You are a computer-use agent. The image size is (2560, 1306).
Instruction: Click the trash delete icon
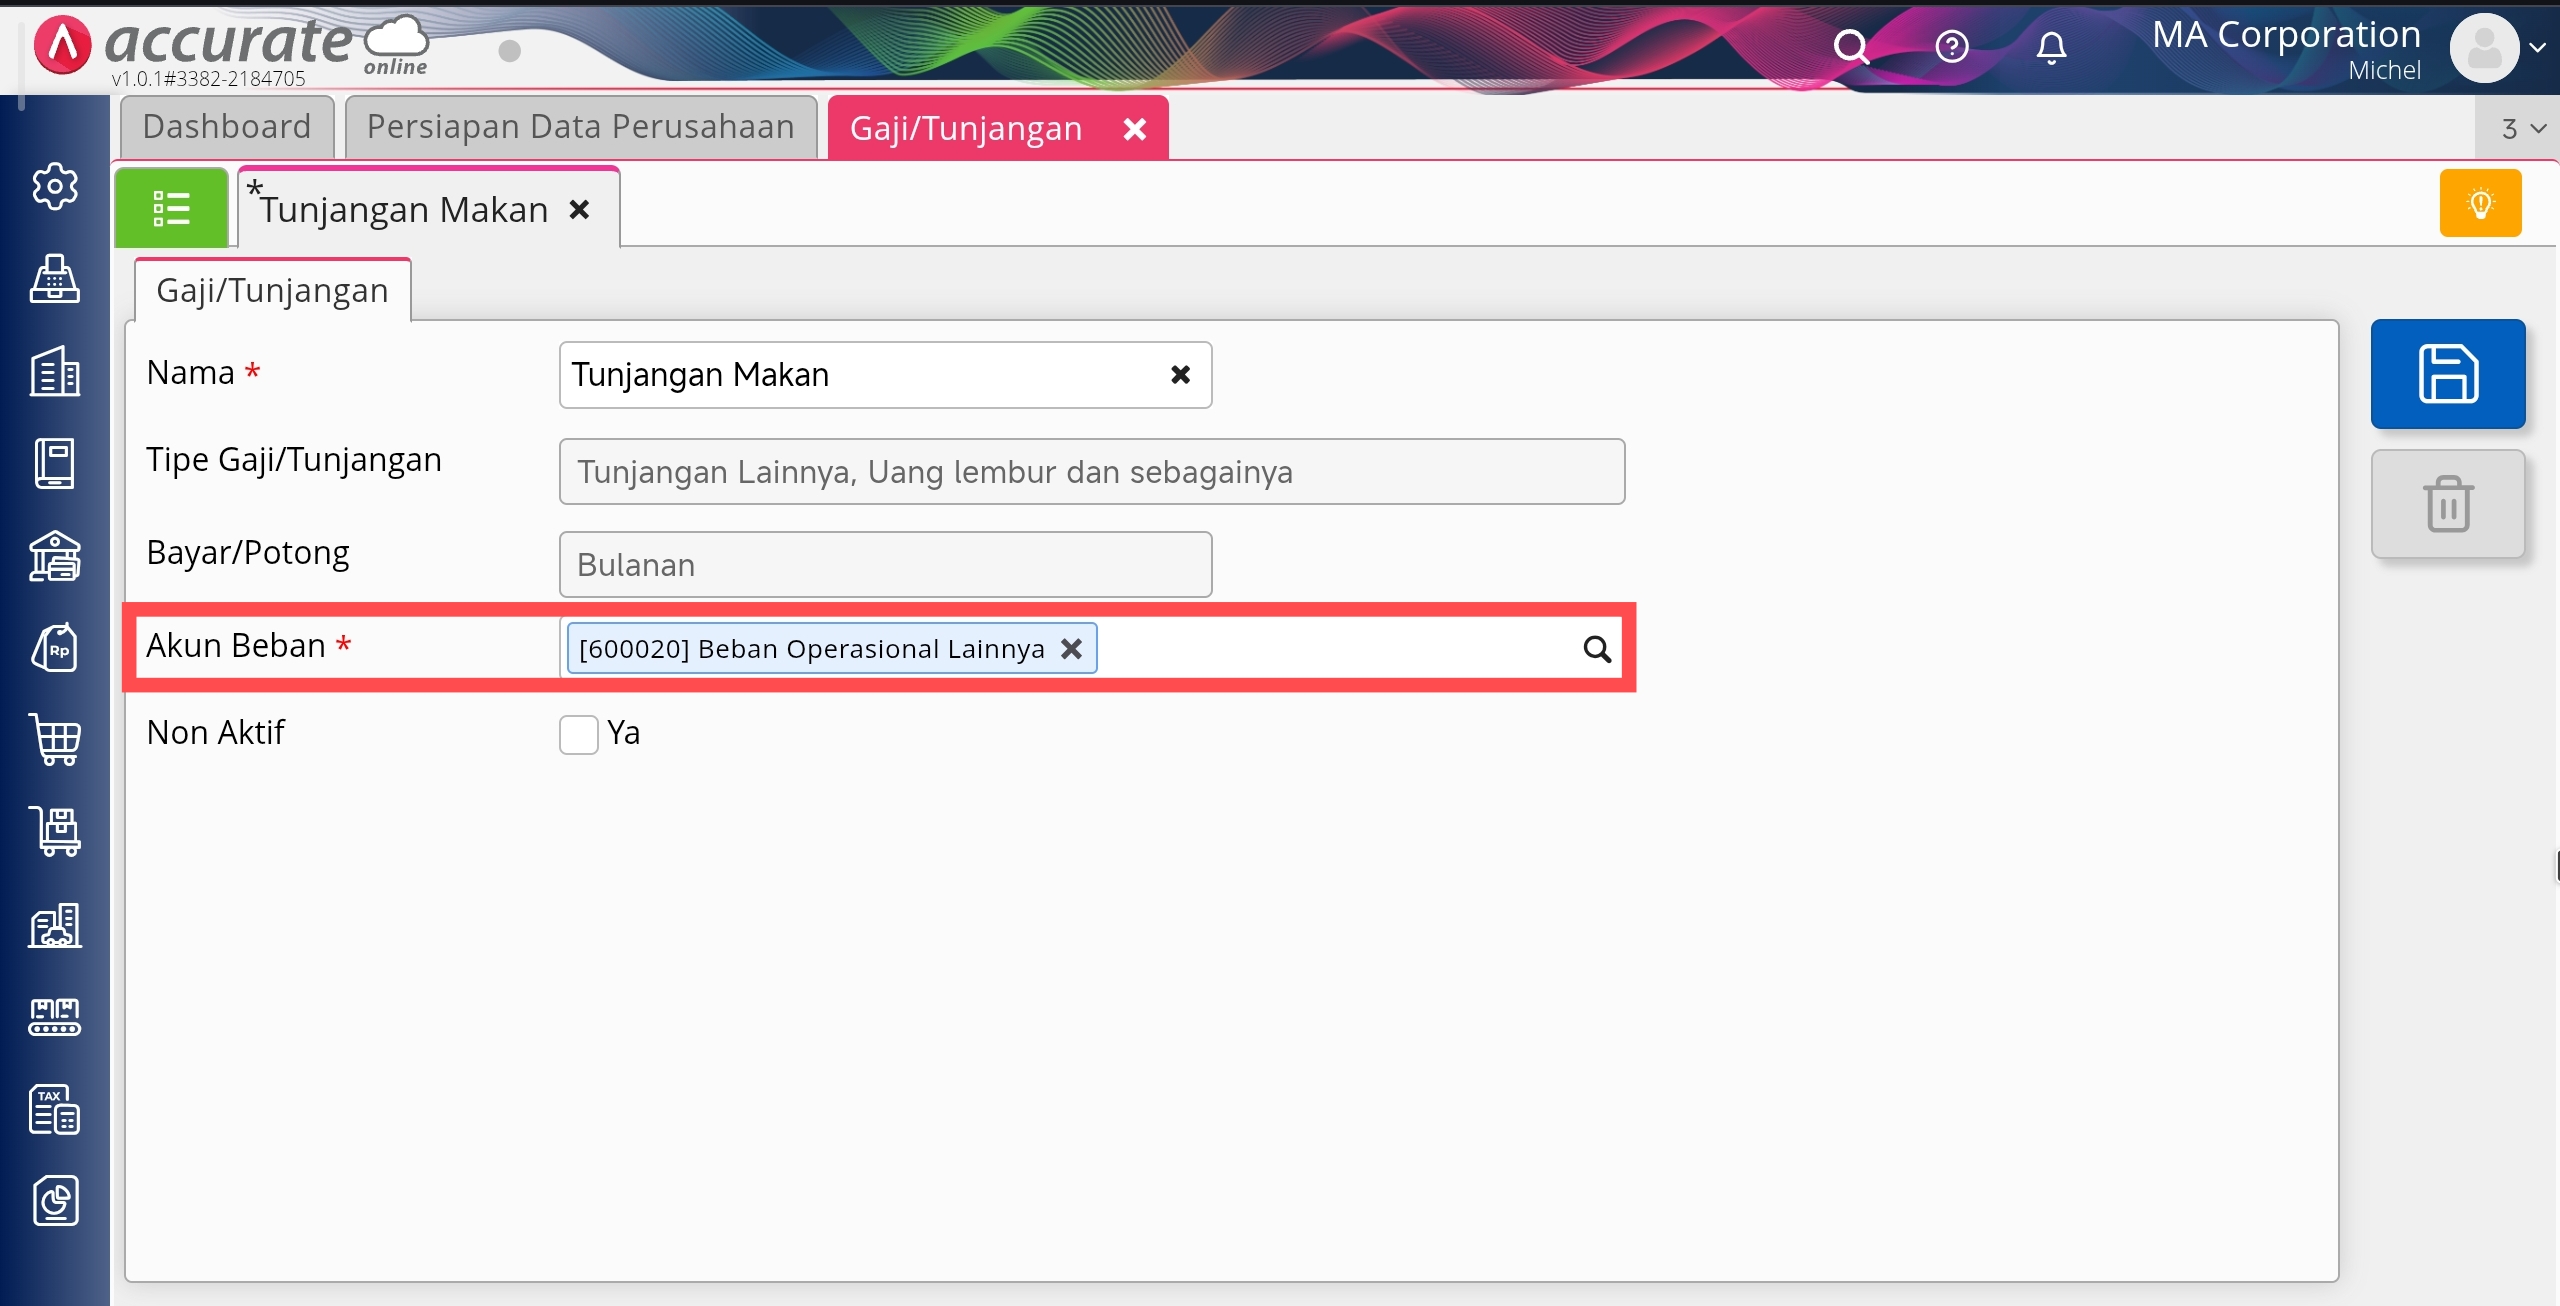point(2447,504)
